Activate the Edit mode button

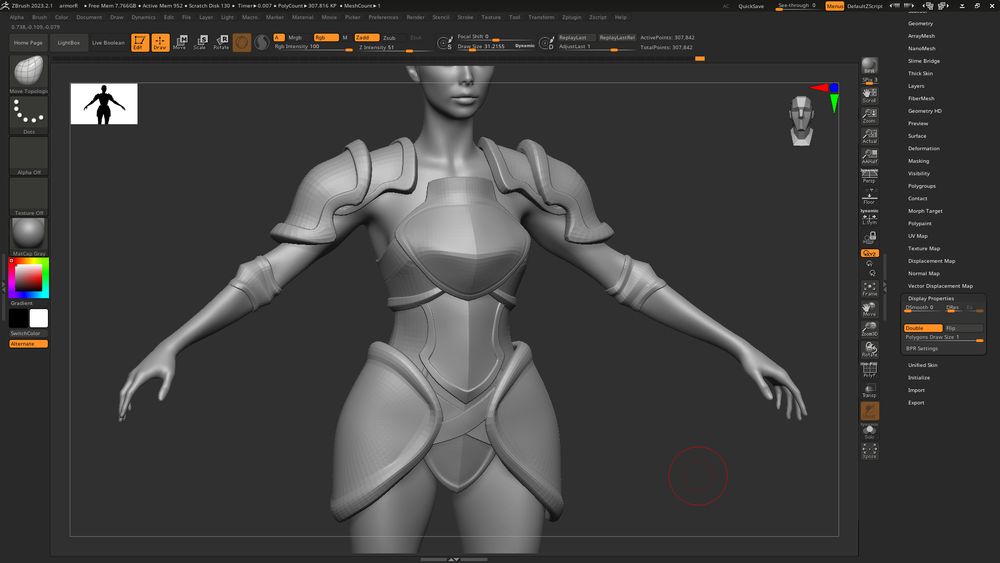tap(138, 43)
